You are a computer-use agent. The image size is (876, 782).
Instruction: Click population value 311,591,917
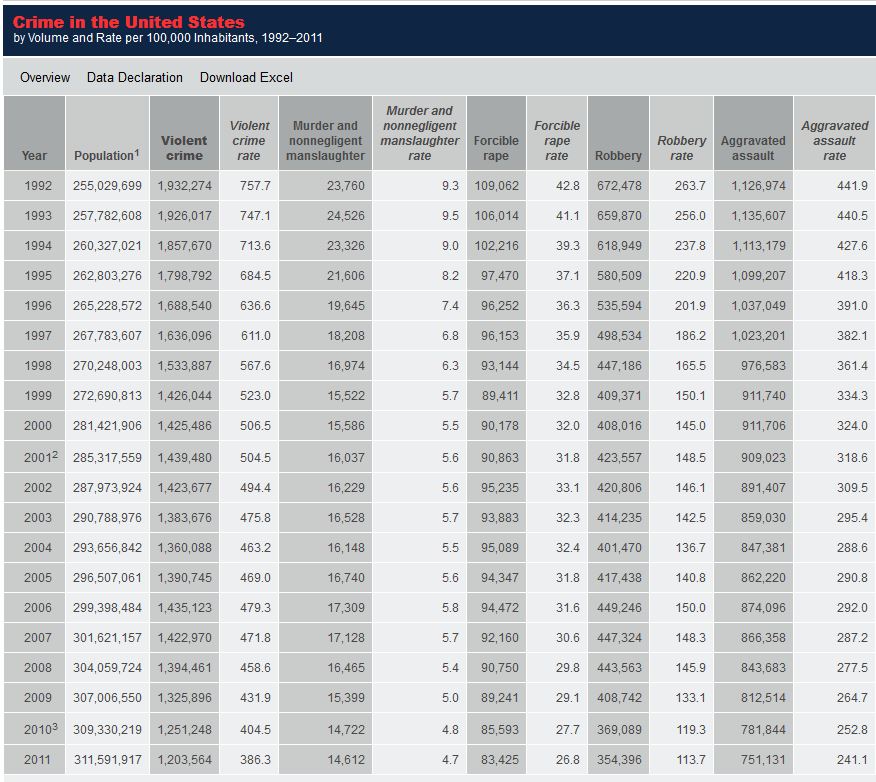108,760
